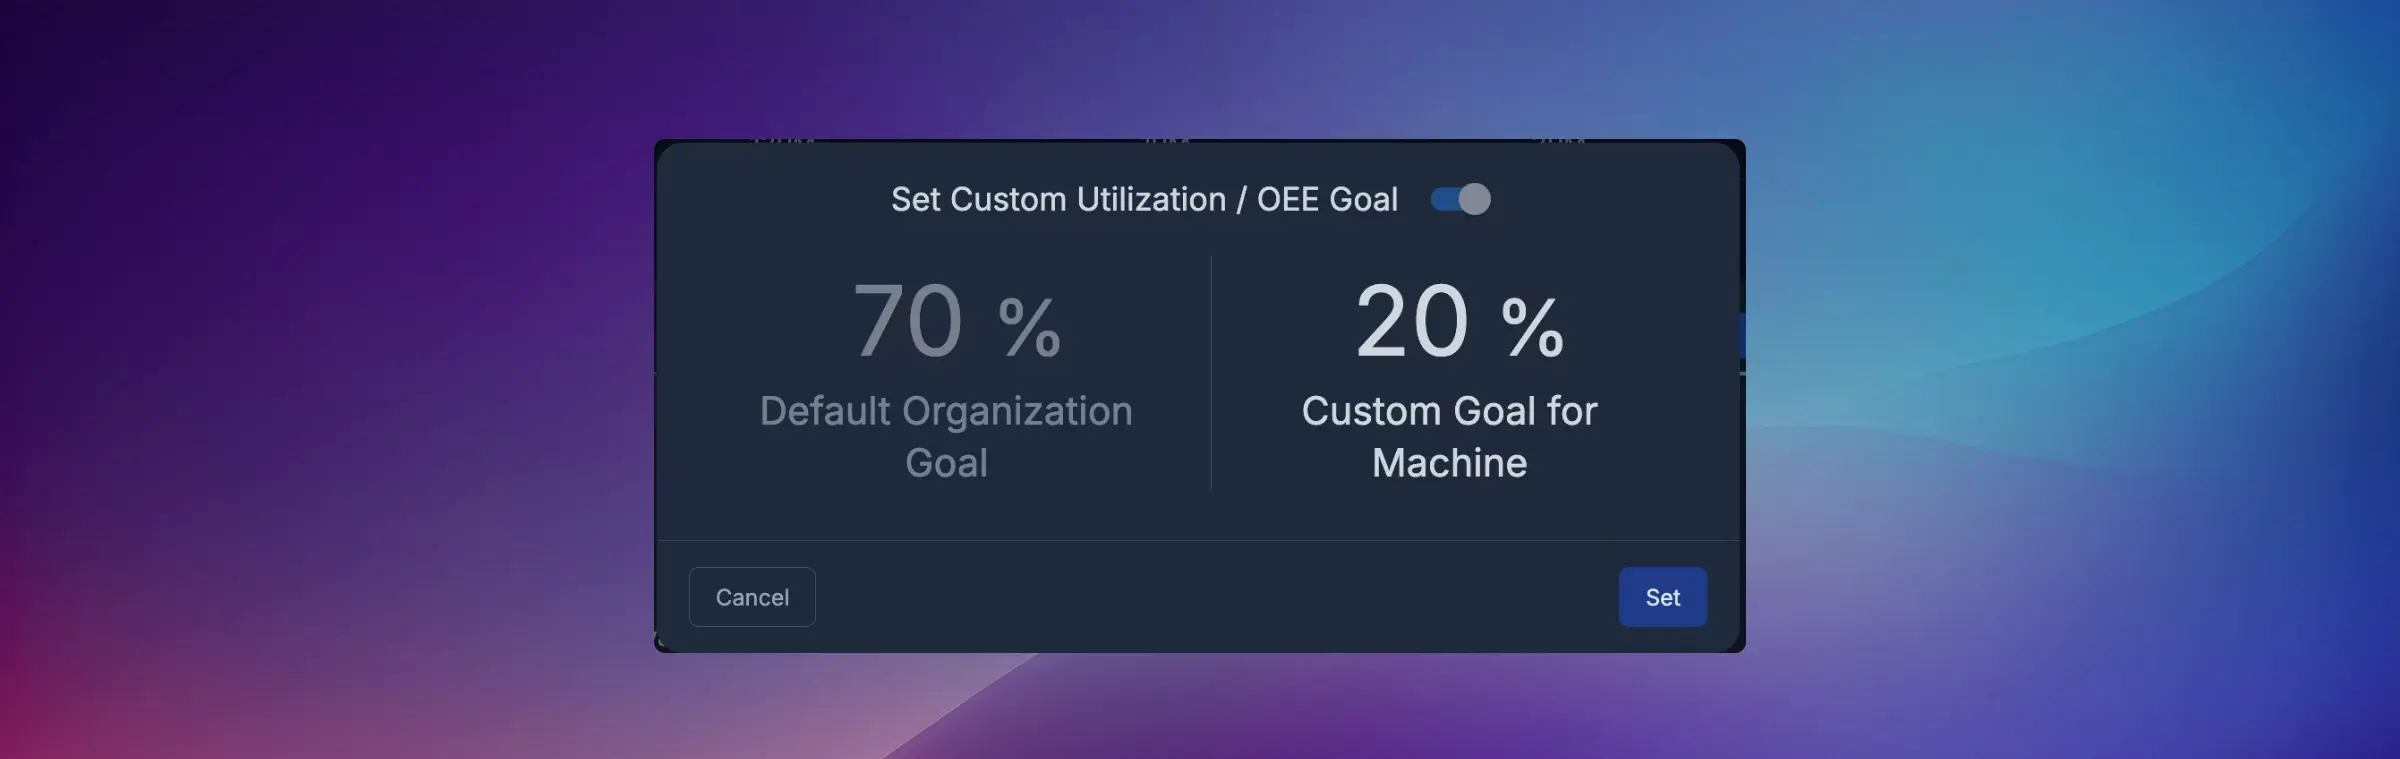
Task: Apply the custom machine goal with Set
Action: [x=1663, y=597]
